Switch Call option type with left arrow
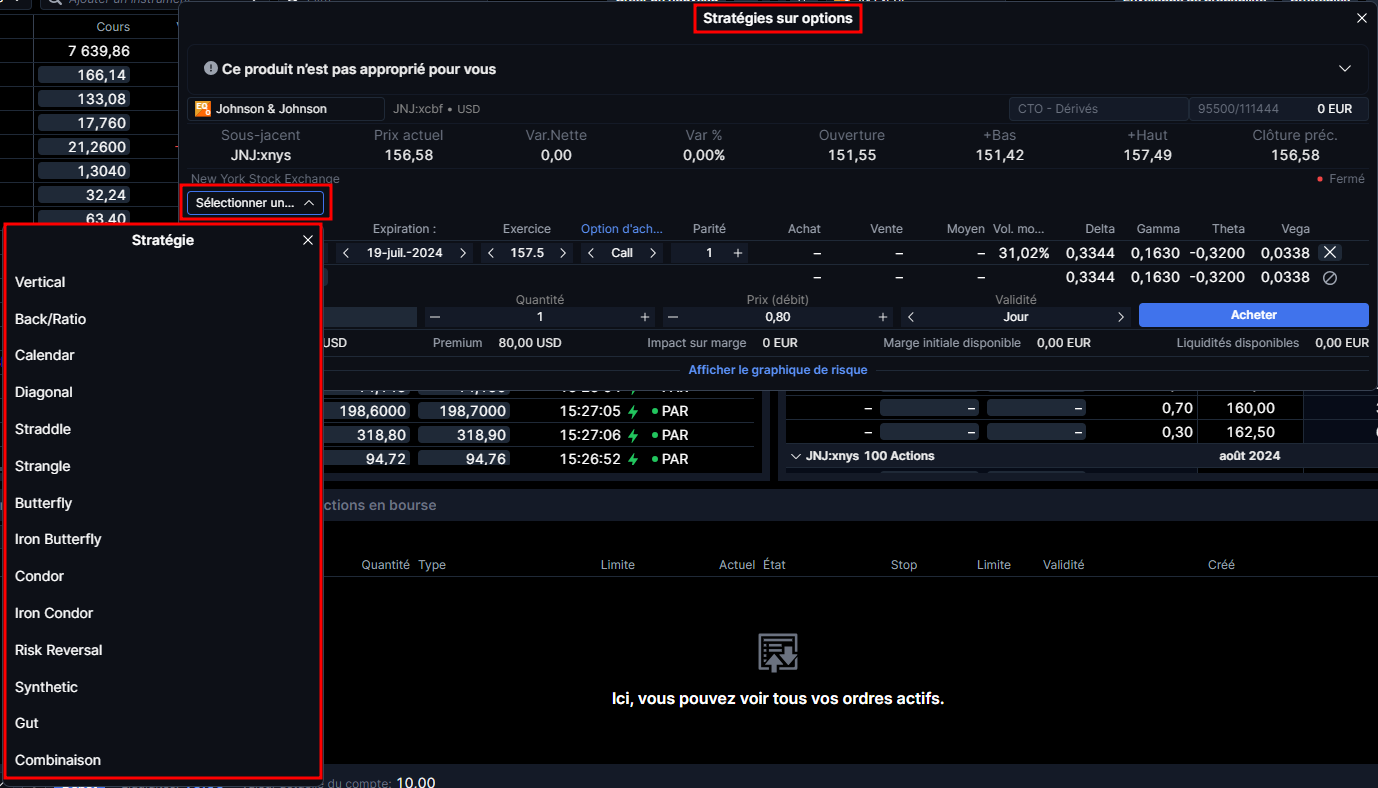Image resolution: width=1378 pixels, height=788 pixels. pyautogui.click(x=591, y=253)
